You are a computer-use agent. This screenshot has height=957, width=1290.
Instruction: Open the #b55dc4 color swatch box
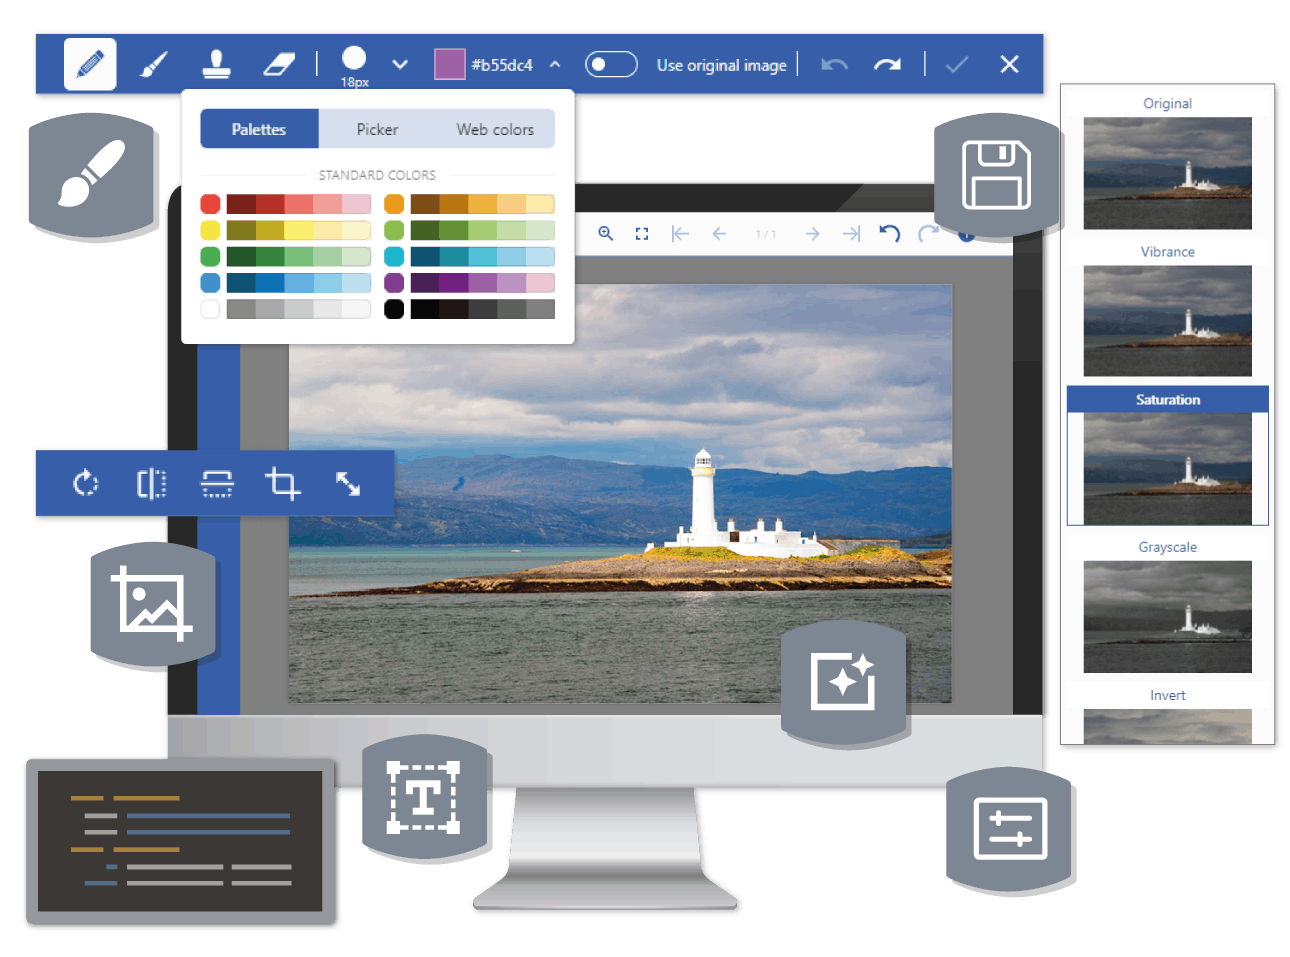(449, 65)
